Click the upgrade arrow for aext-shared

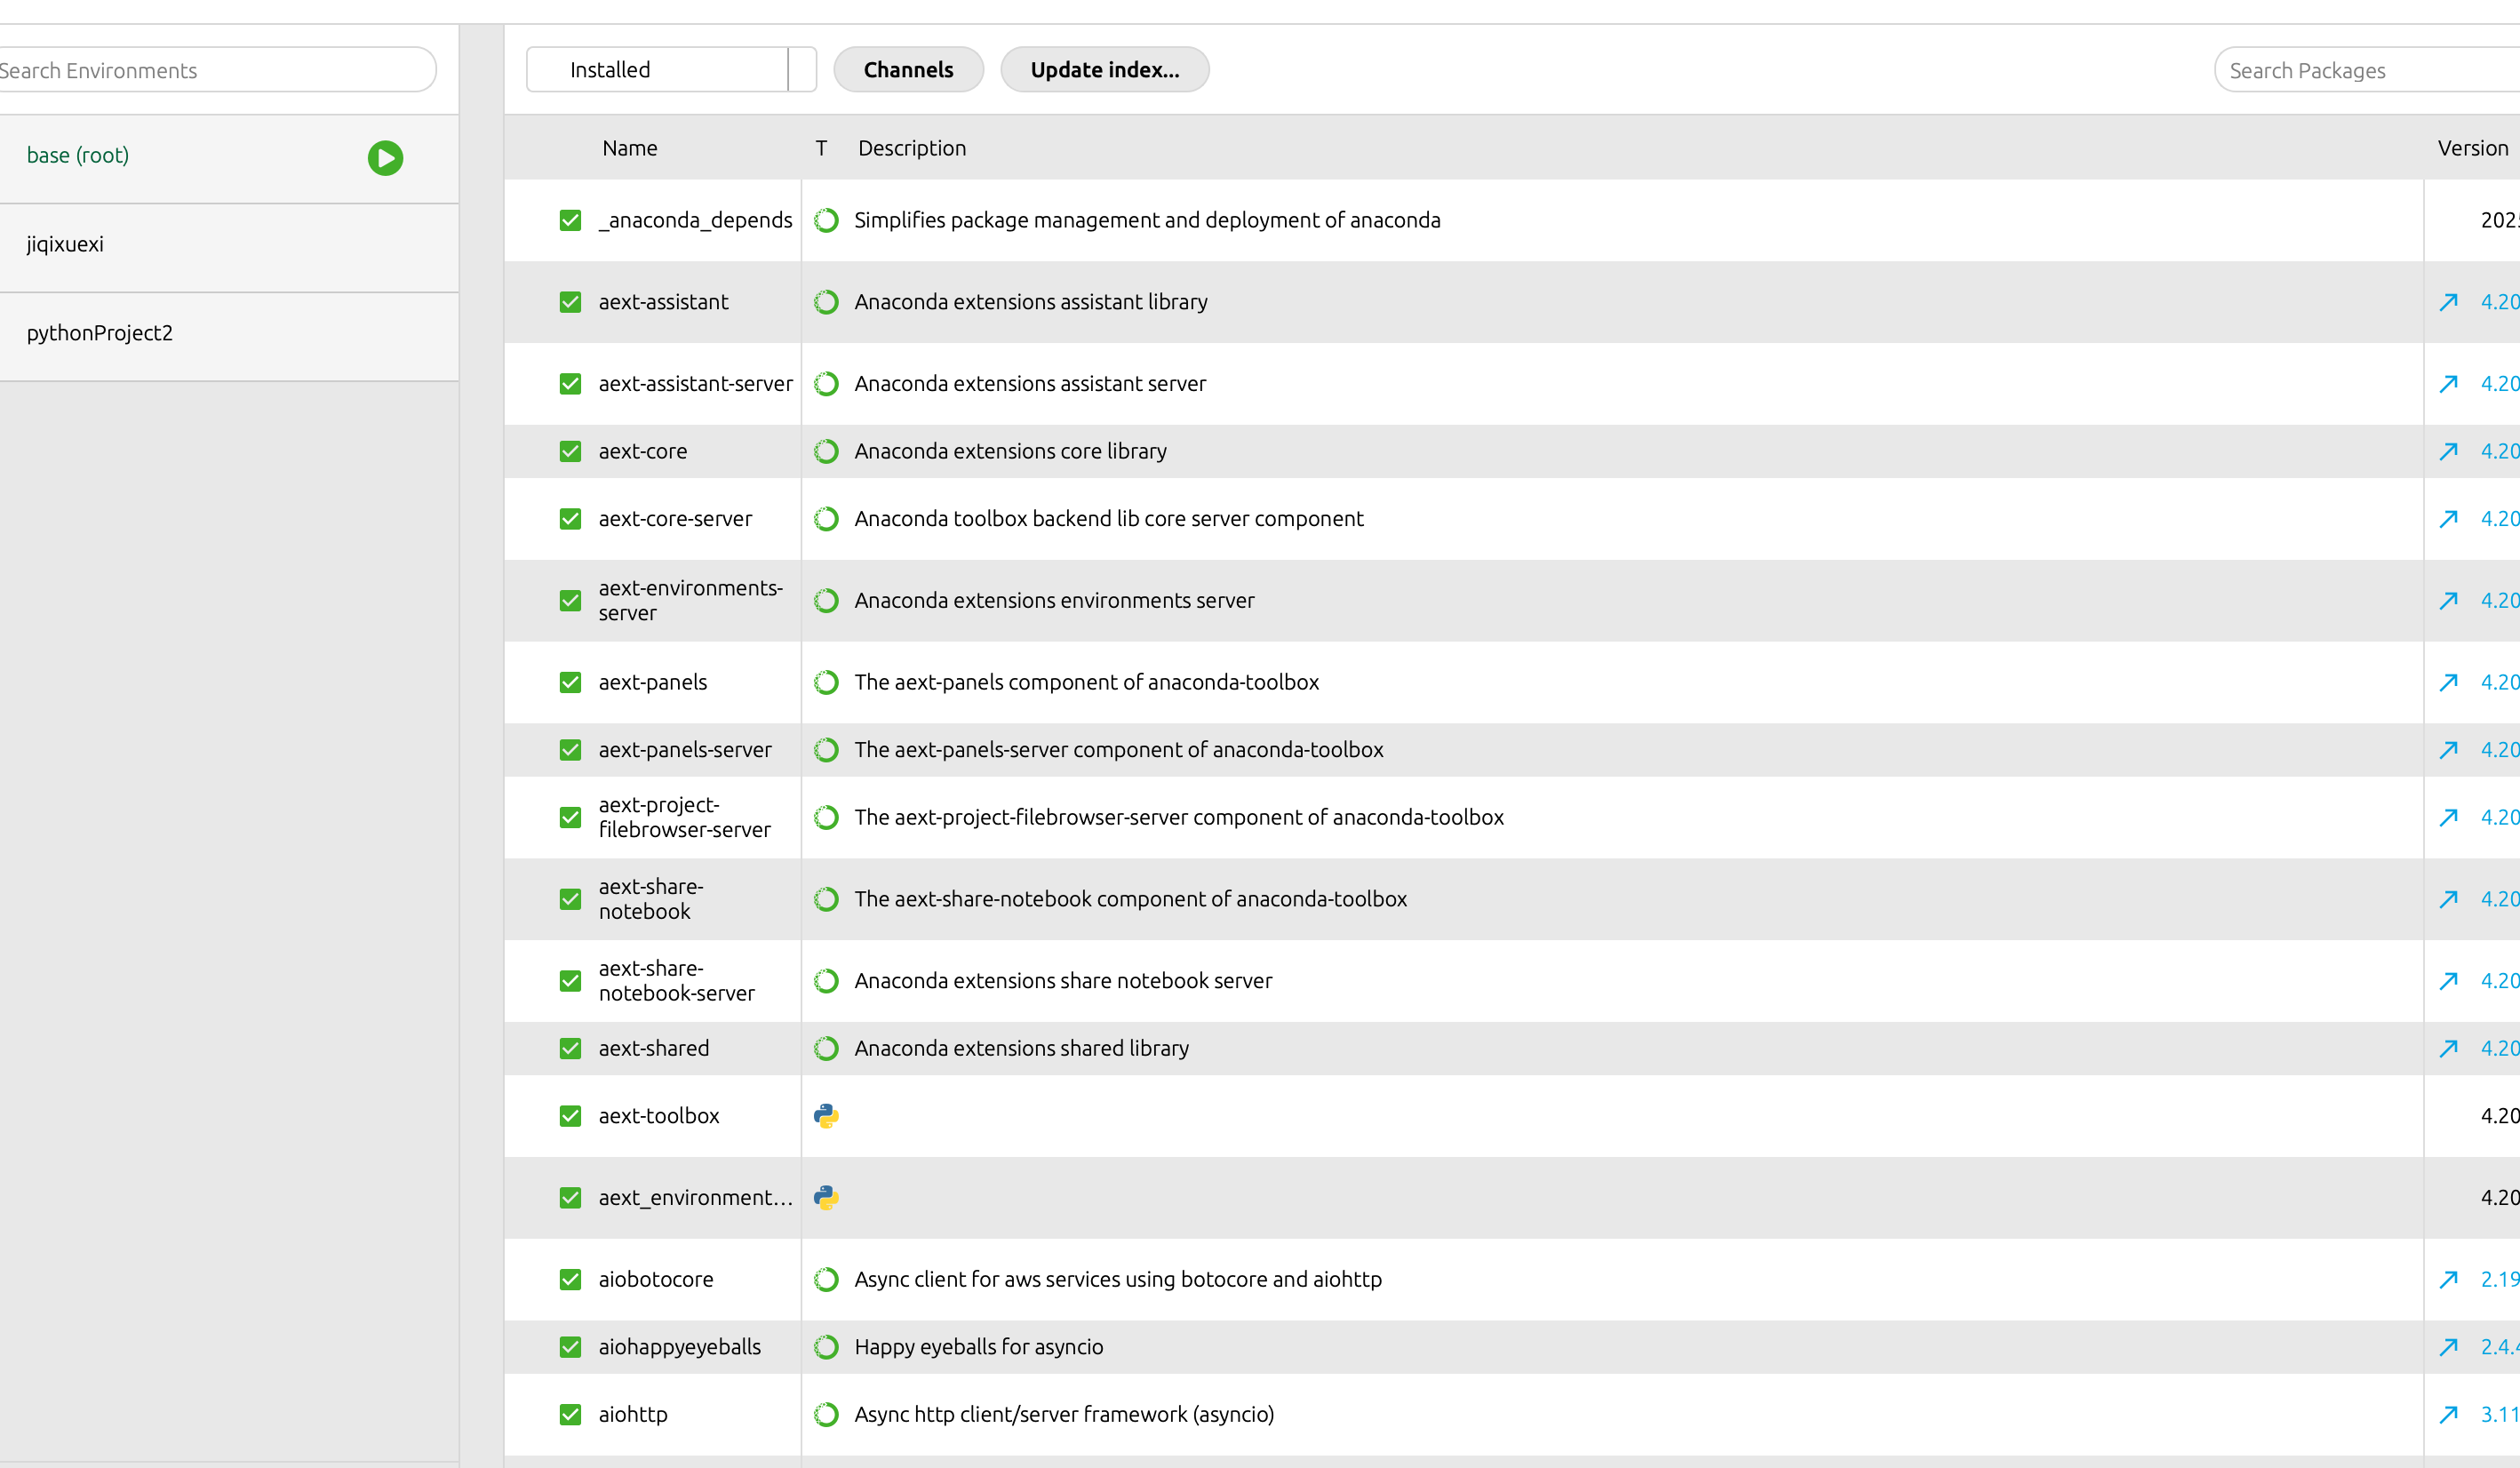tap(2448, 1048)
